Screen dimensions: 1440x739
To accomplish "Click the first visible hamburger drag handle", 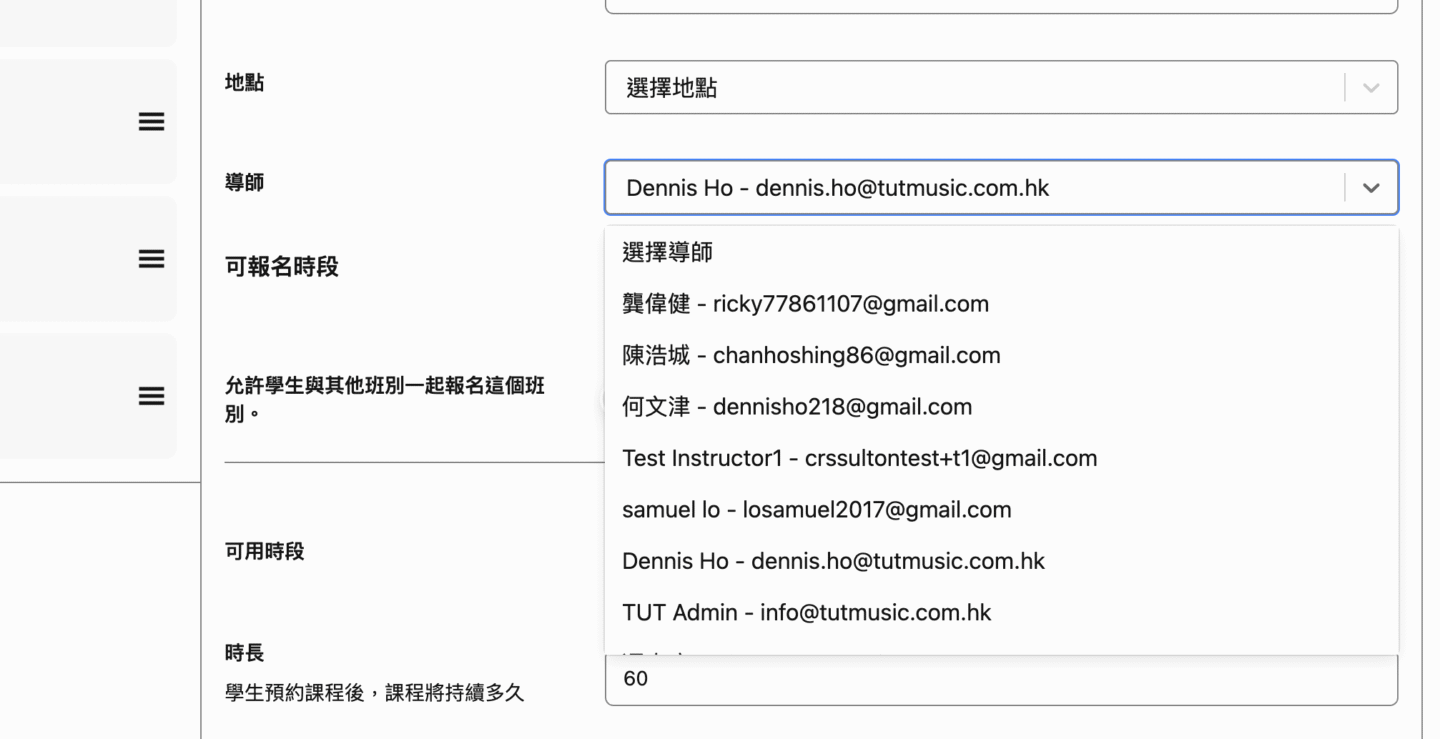I will coord(151,122).
